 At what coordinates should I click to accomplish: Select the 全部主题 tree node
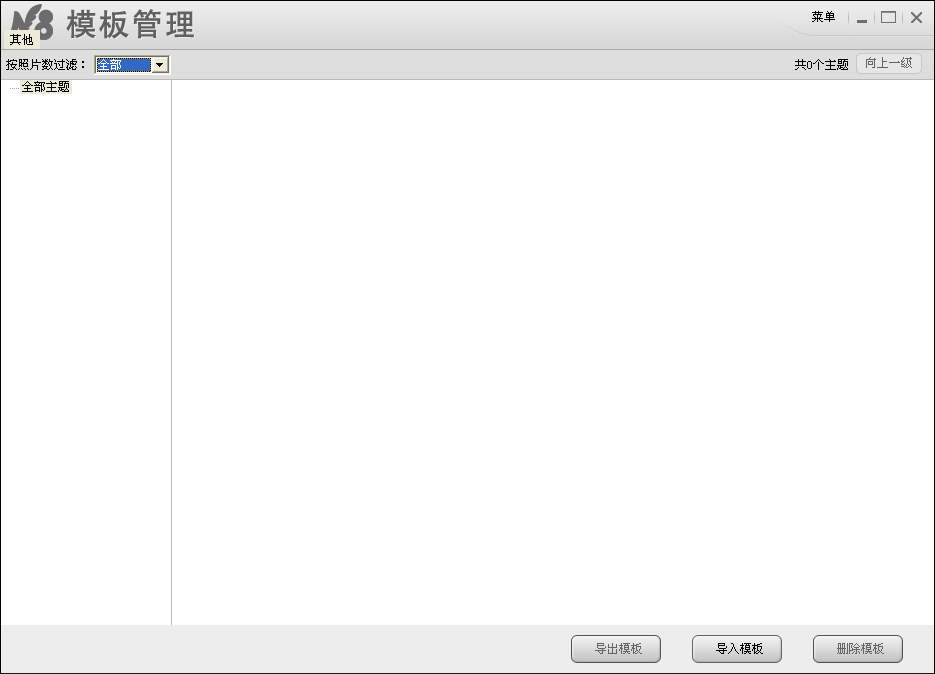(46, 87)
